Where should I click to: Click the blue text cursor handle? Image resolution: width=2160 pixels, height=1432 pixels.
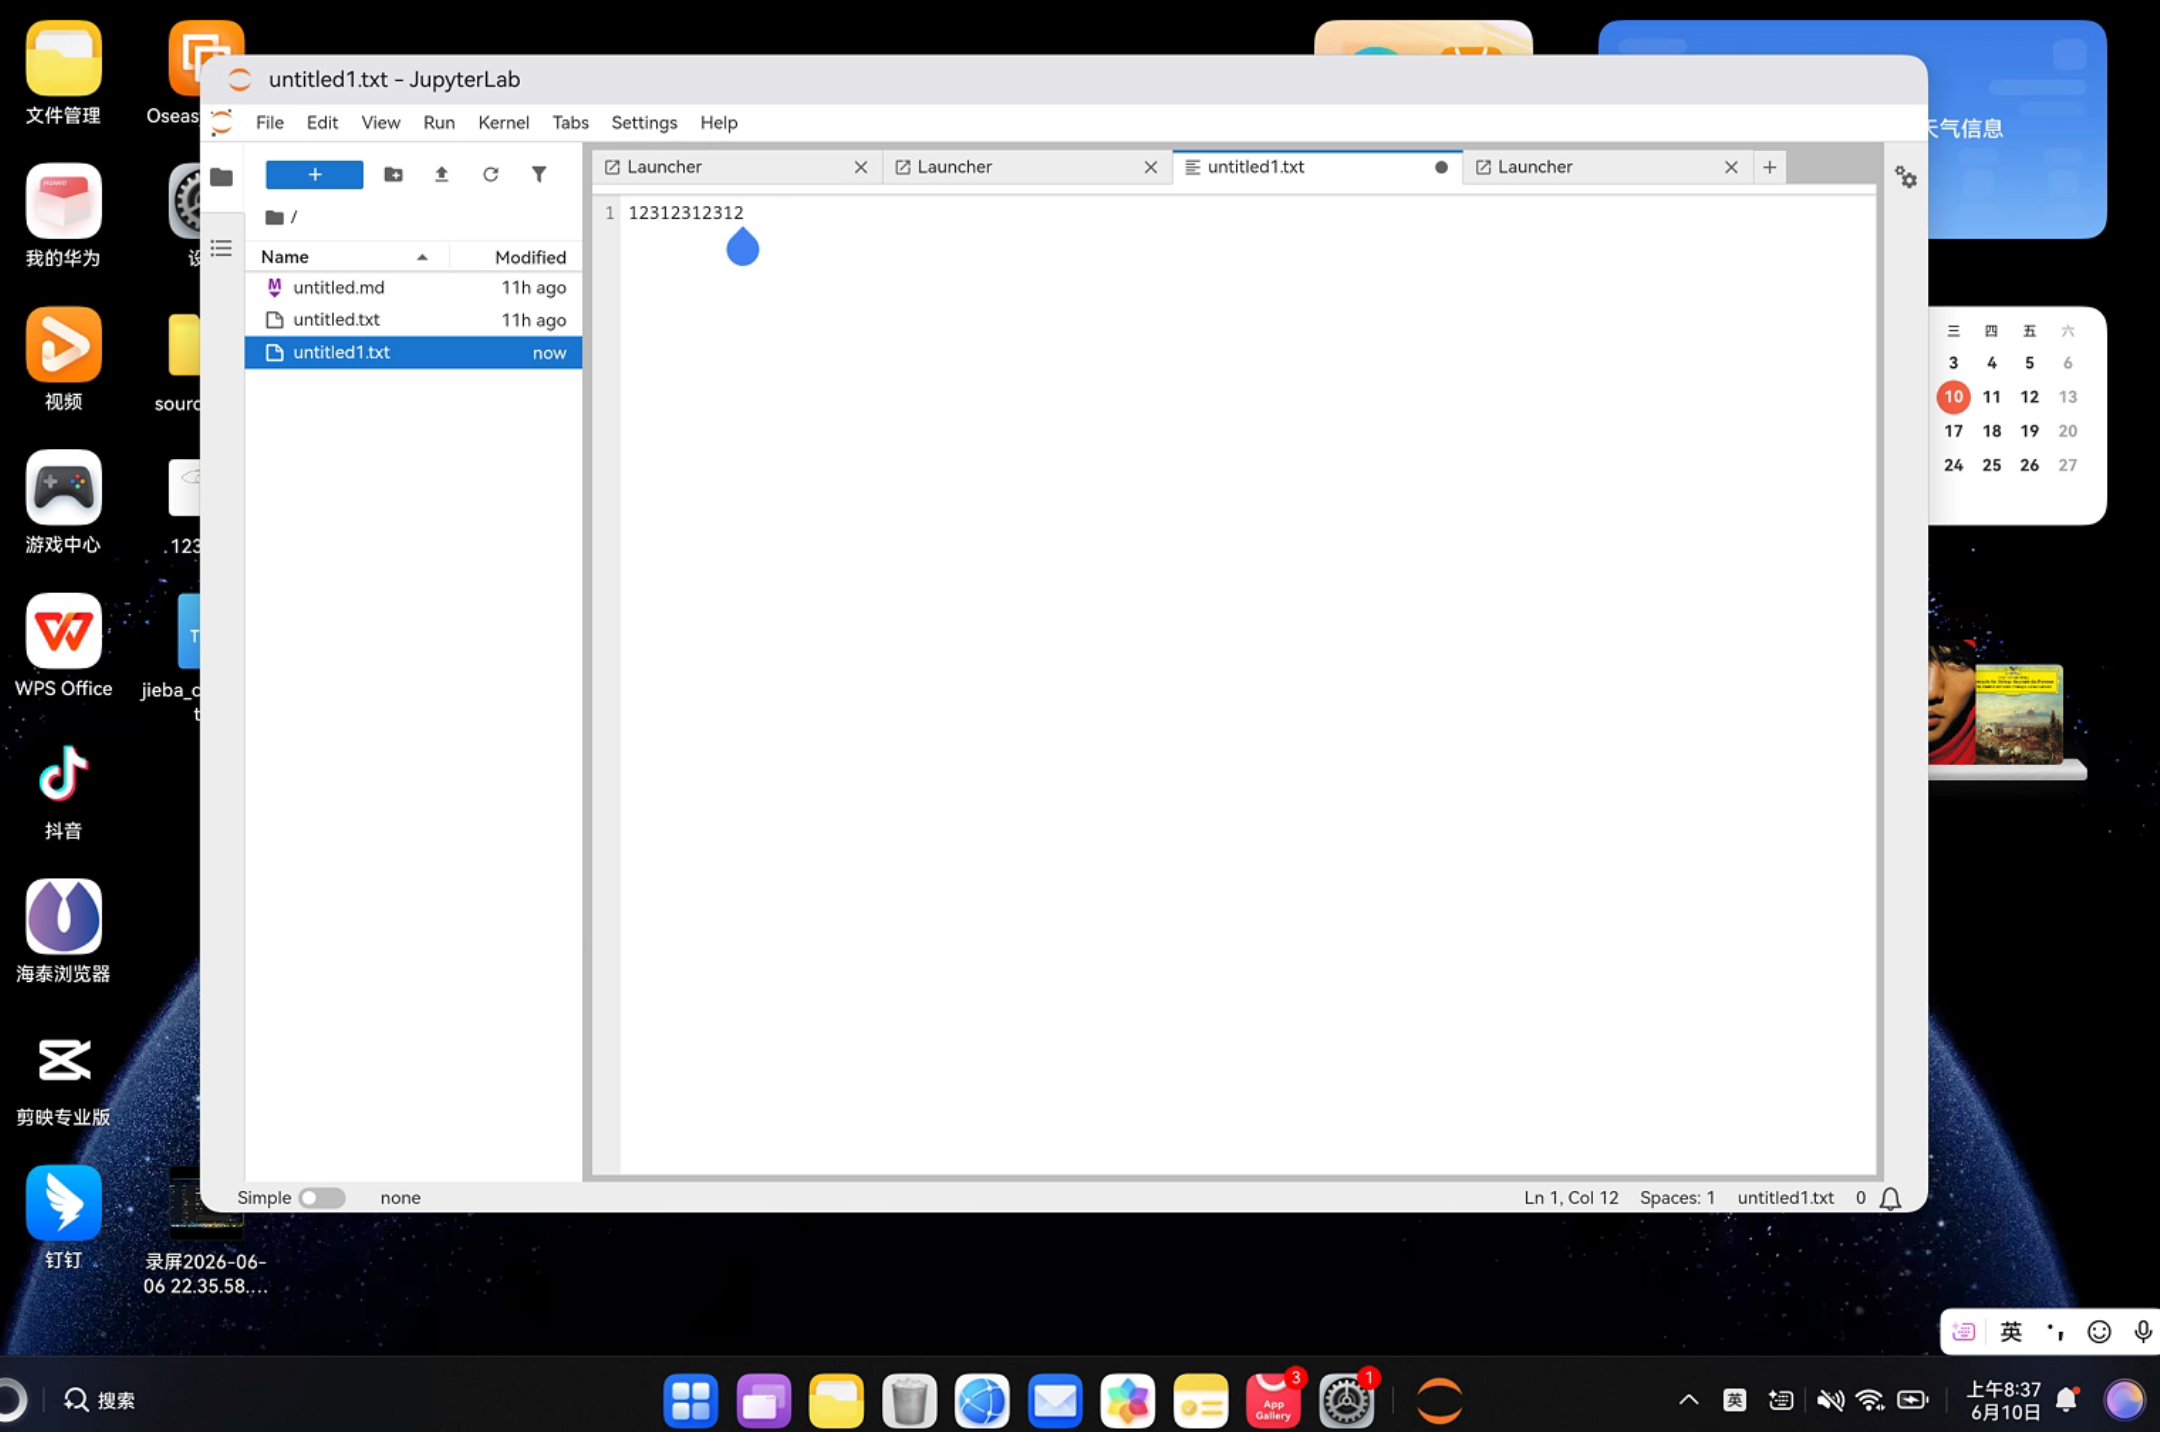(742, 246)
